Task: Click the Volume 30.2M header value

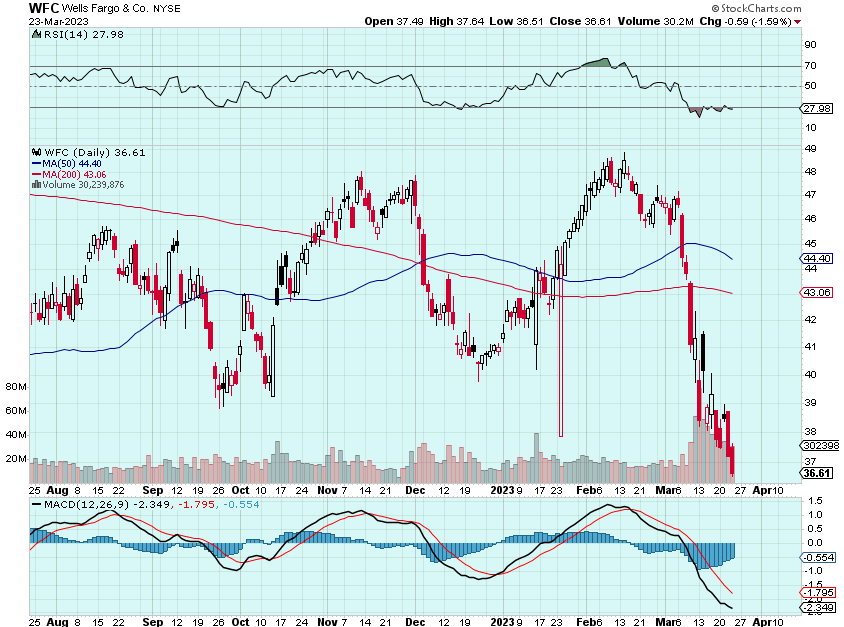Action: [x=655, y=22]
